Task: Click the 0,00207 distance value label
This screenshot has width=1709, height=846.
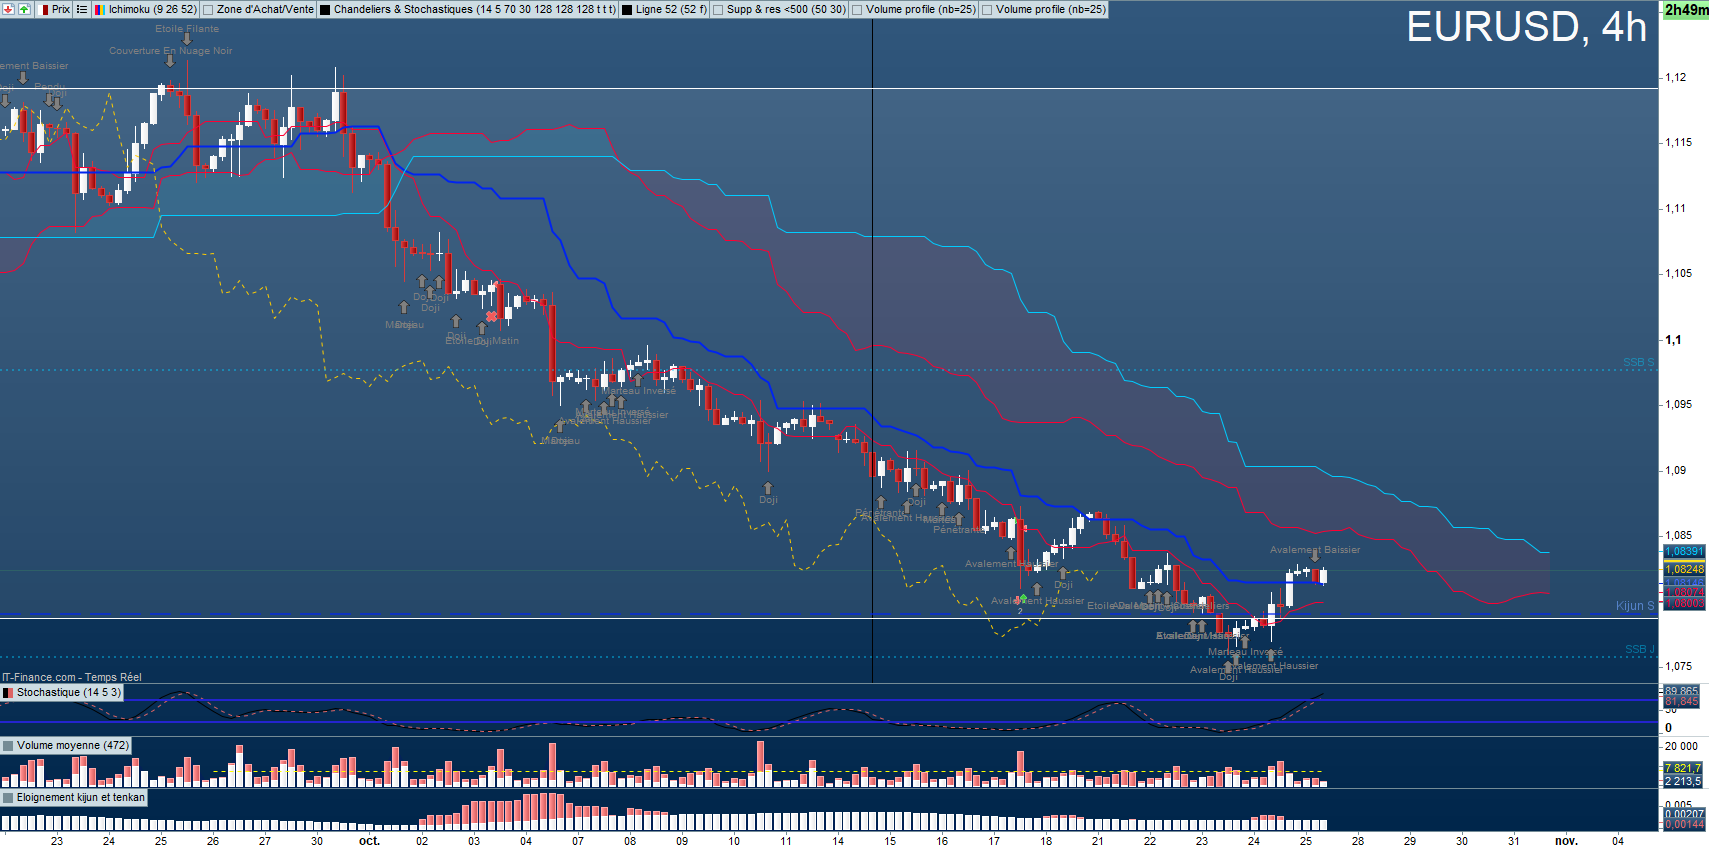Action: pyautogui.click(x=1684, y=814)
